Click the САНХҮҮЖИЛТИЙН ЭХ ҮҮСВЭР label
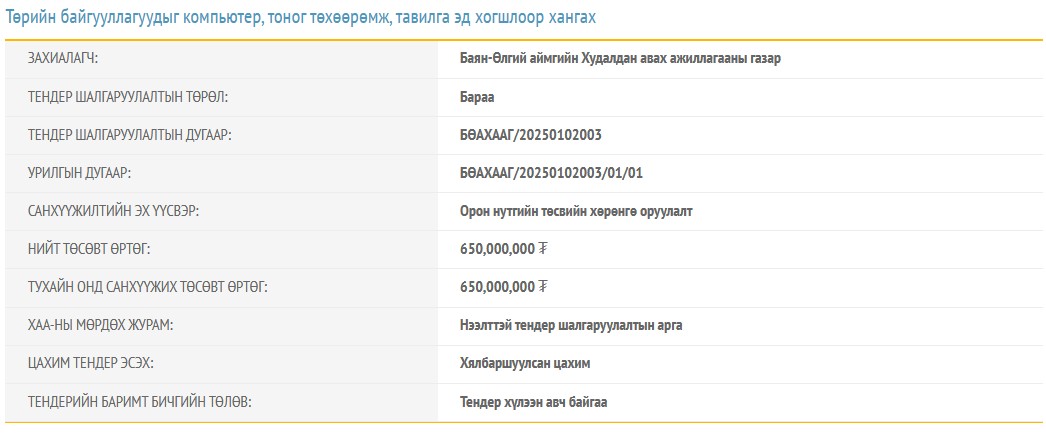This screenshot has height=446, width=1046. (122, 211)
